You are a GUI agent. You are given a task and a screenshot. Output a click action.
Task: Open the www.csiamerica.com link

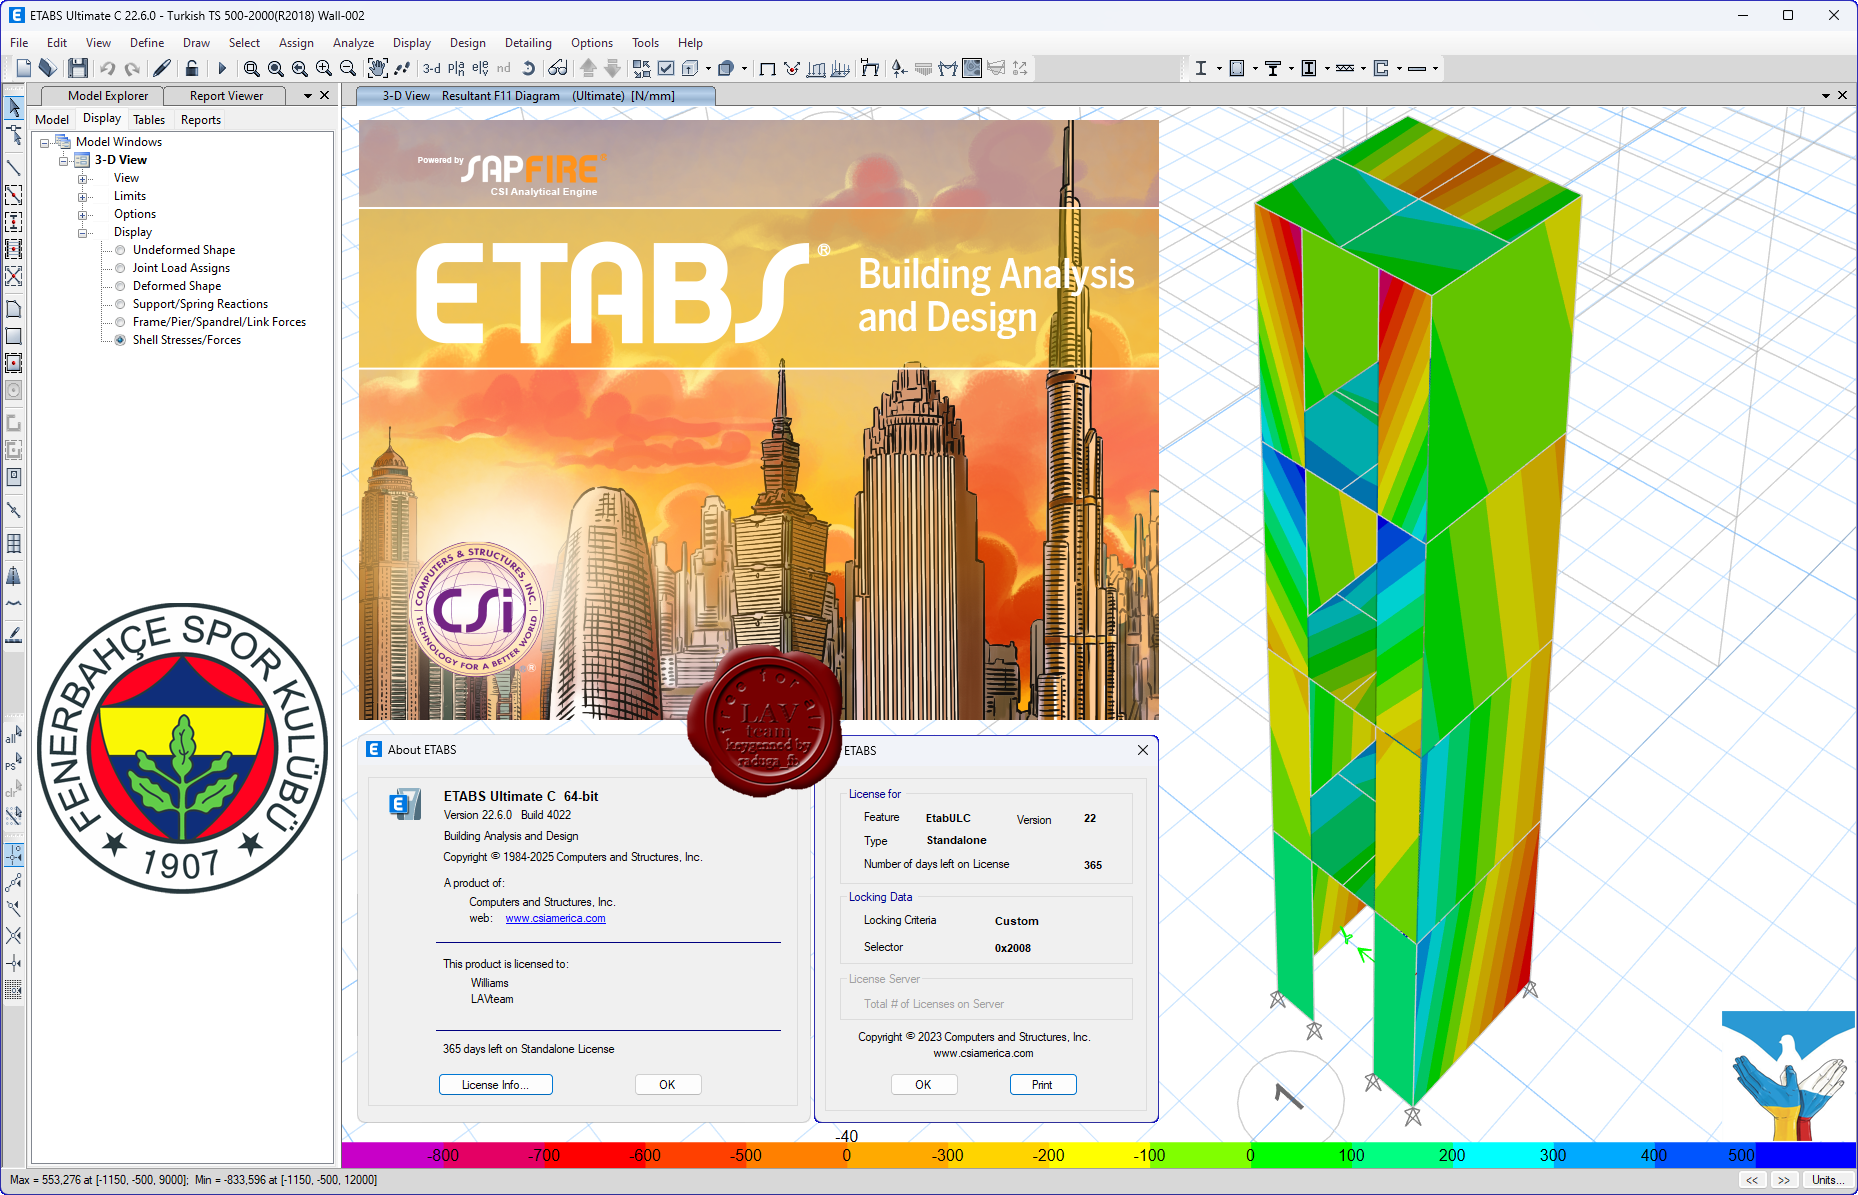[x=555, y=919]
